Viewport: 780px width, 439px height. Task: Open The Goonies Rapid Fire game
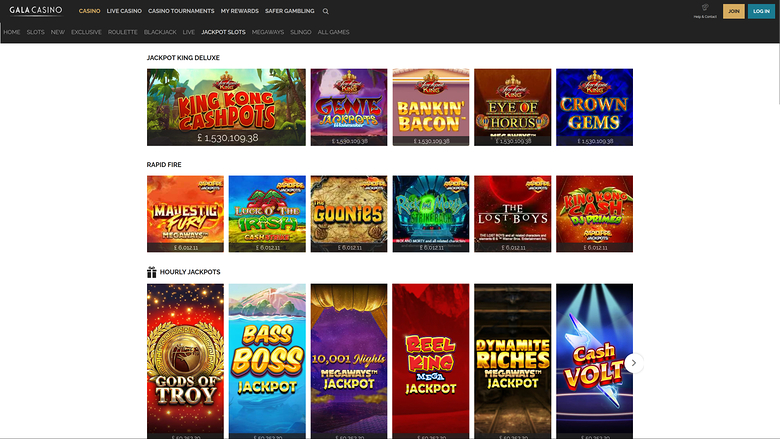348,213
